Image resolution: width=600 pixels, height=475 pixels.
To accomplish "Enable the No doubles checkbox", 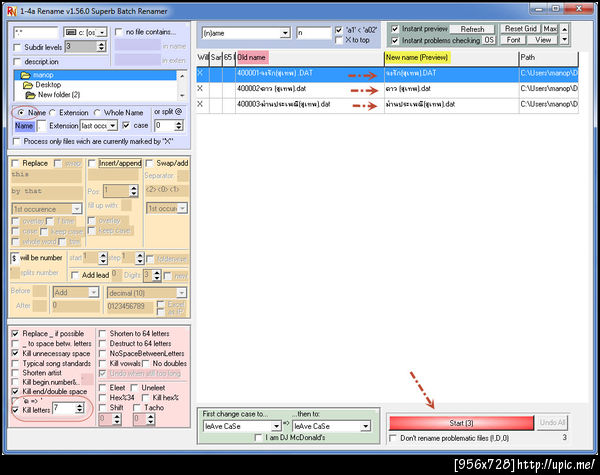I will pos(145,363).
